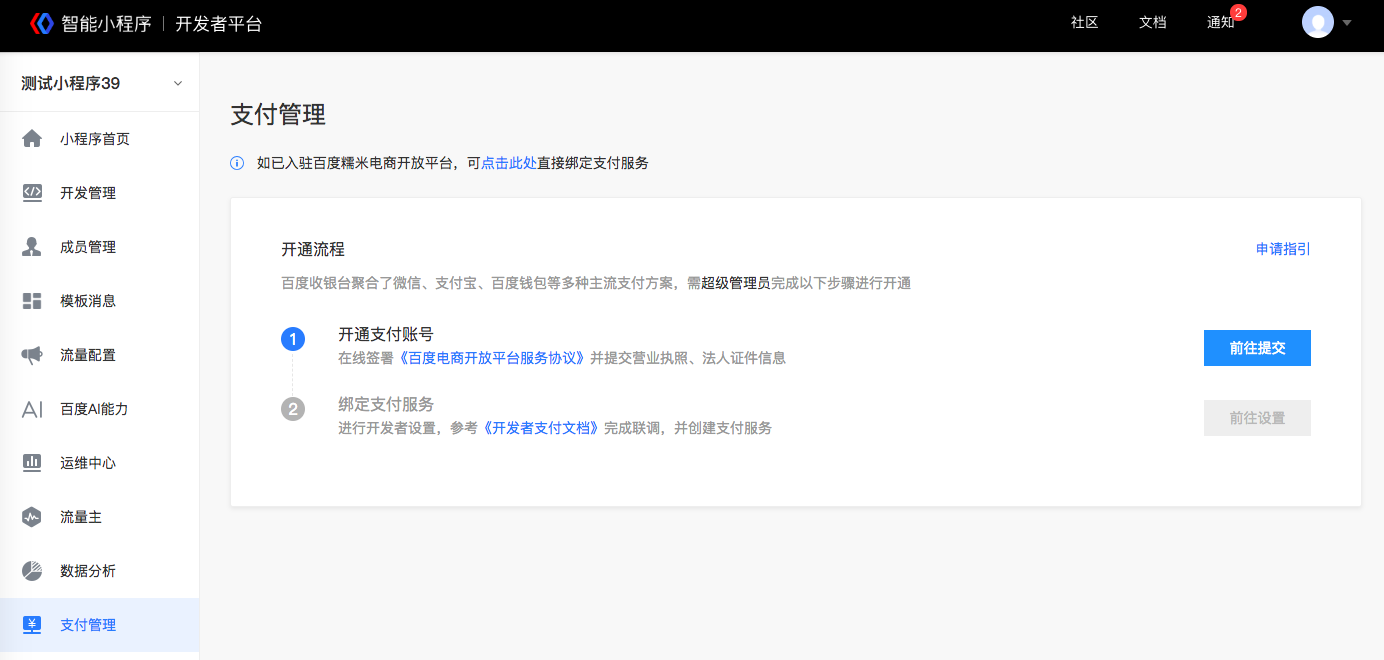Select the 小程序首页 home icon
Screen dimensions: 1384x660
click(x=31, y=138)
